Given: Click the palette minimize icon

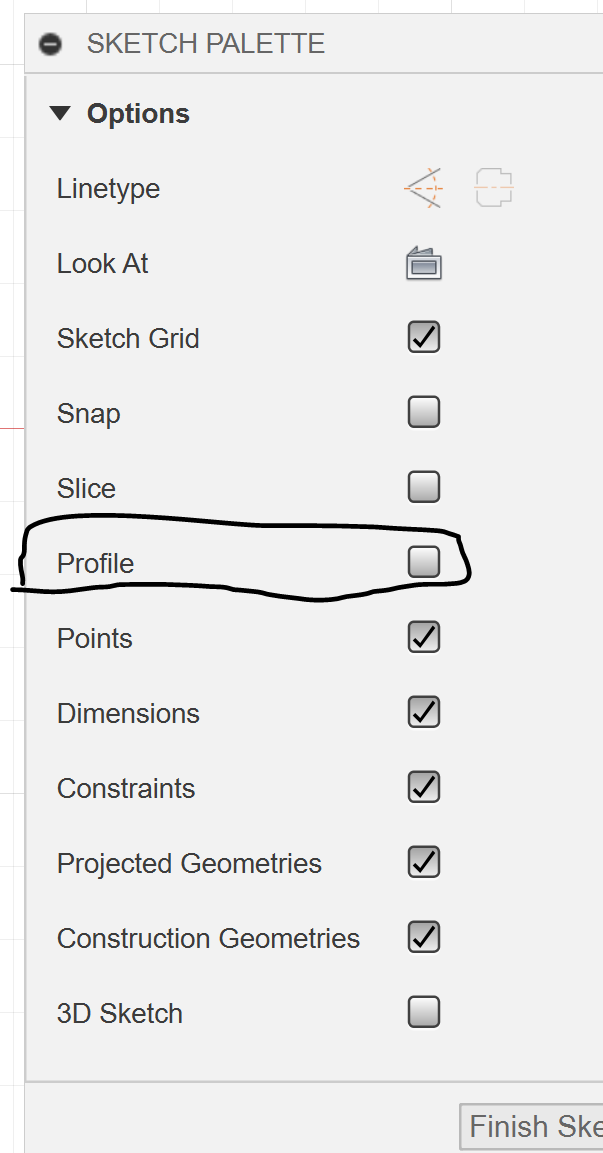Looking at the screenshot, I should coord(49,44).
